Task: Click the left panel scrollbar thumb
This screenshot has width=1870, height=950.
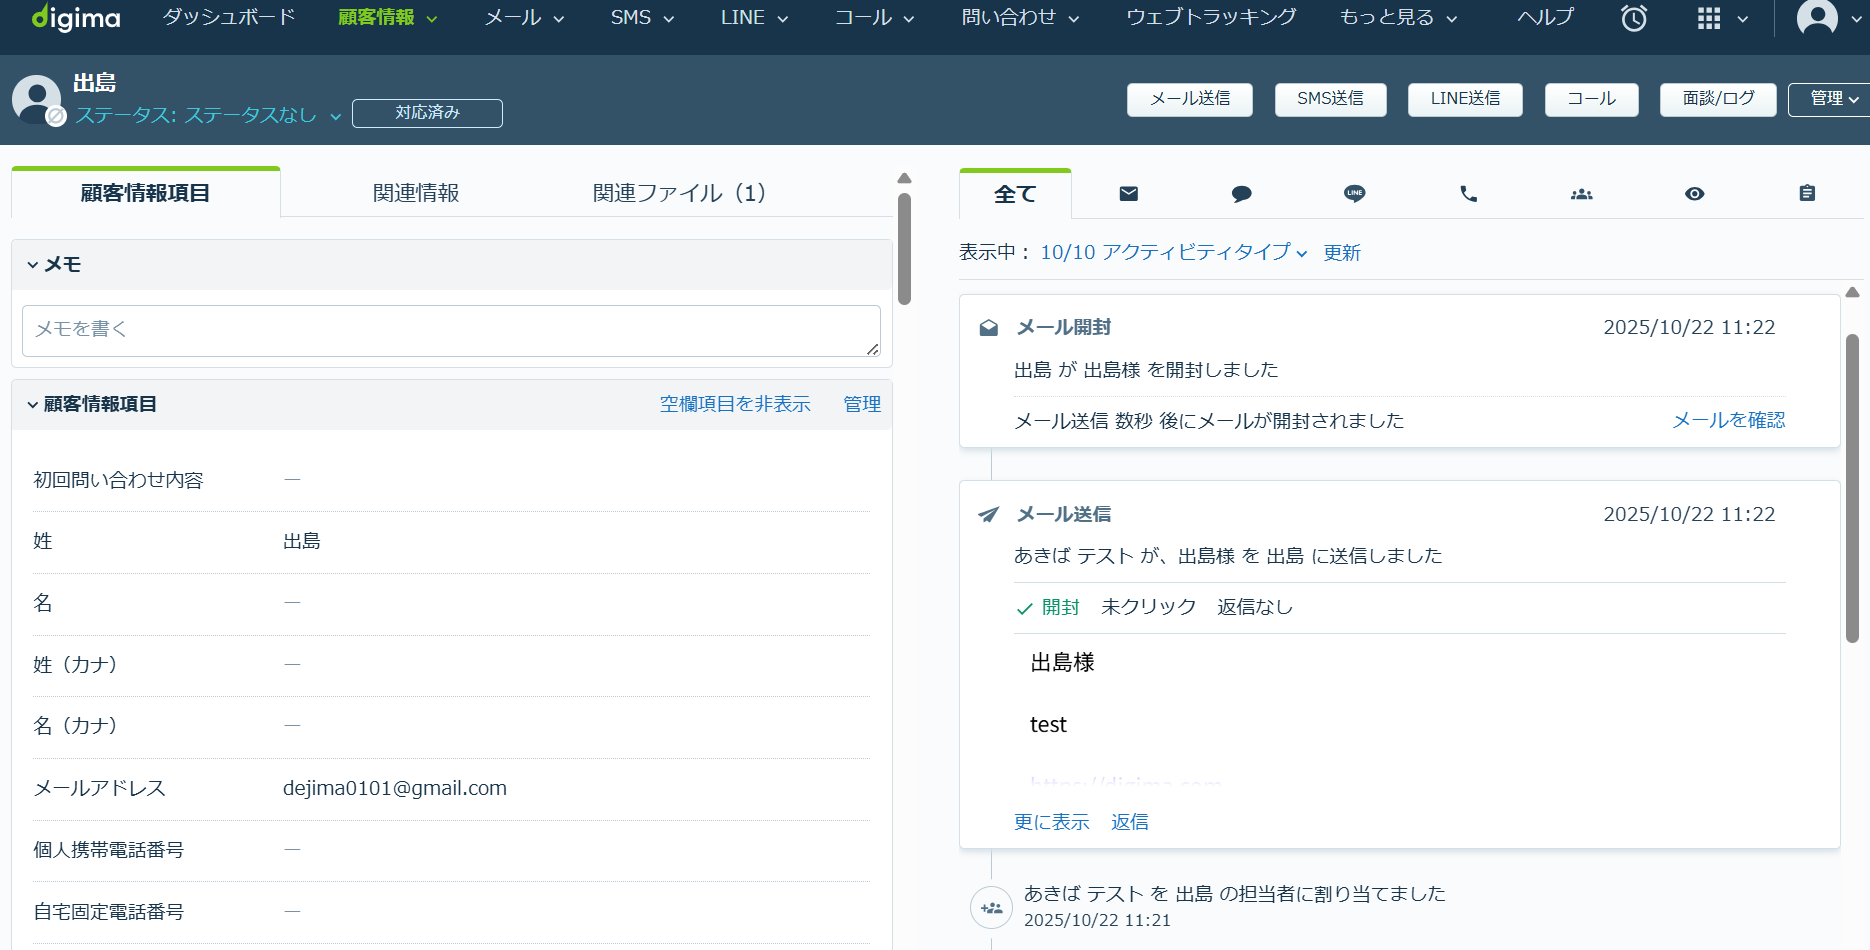Action: (x=904, y=249)
